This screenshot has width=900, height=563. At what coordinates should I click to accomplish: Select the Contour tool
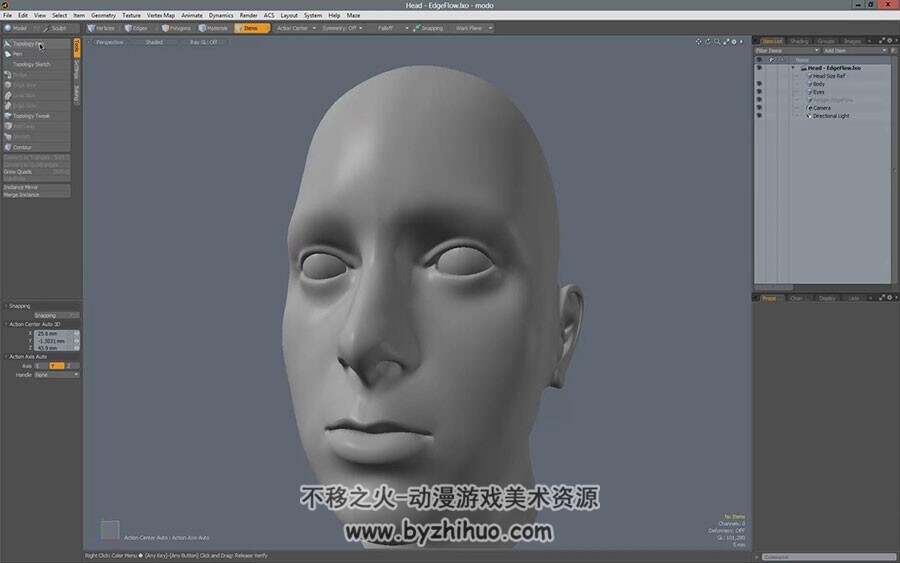(37, 147)
